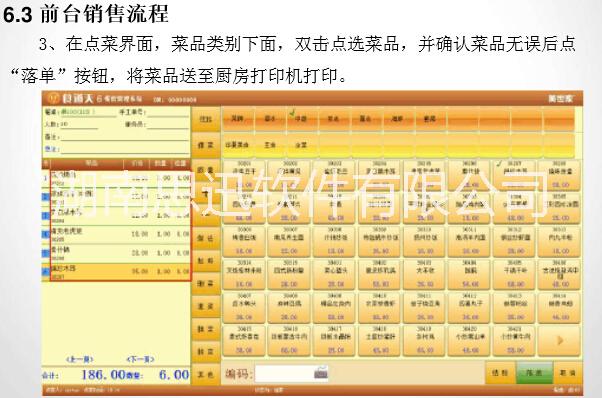Go to next dish page with arrow button
The height and width of the screenshot is (398, 602).
coord(560,340)
